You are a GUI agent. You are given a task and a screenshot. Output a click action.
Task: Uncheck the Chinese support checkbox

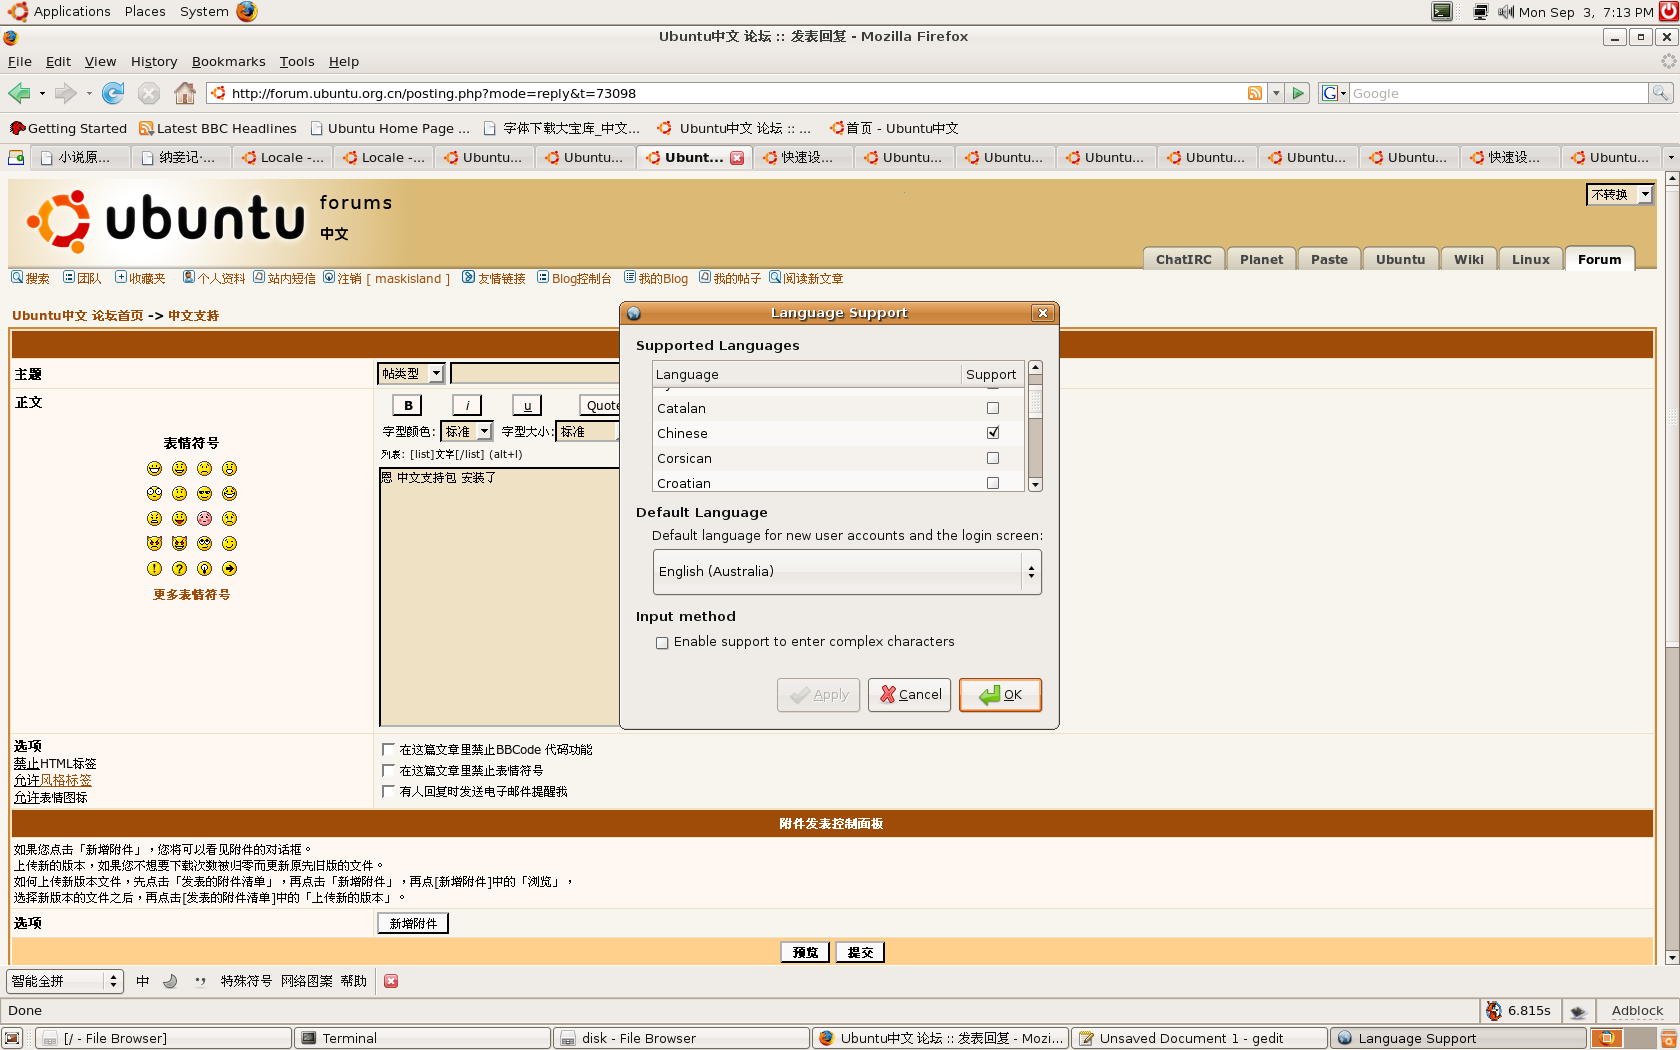click(x=993, y=433)
